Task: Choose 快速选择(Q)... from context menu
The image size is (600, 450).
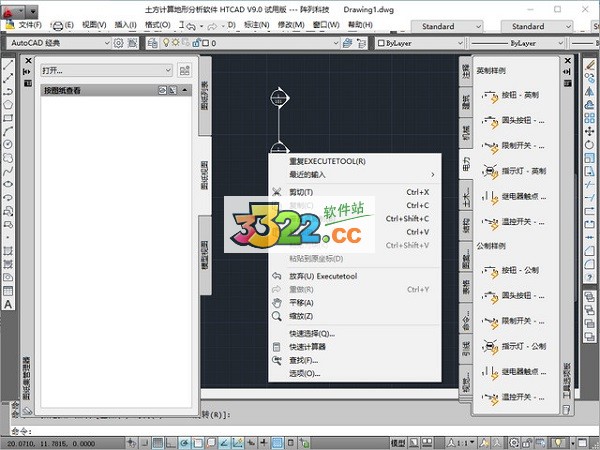Action: 311,333
